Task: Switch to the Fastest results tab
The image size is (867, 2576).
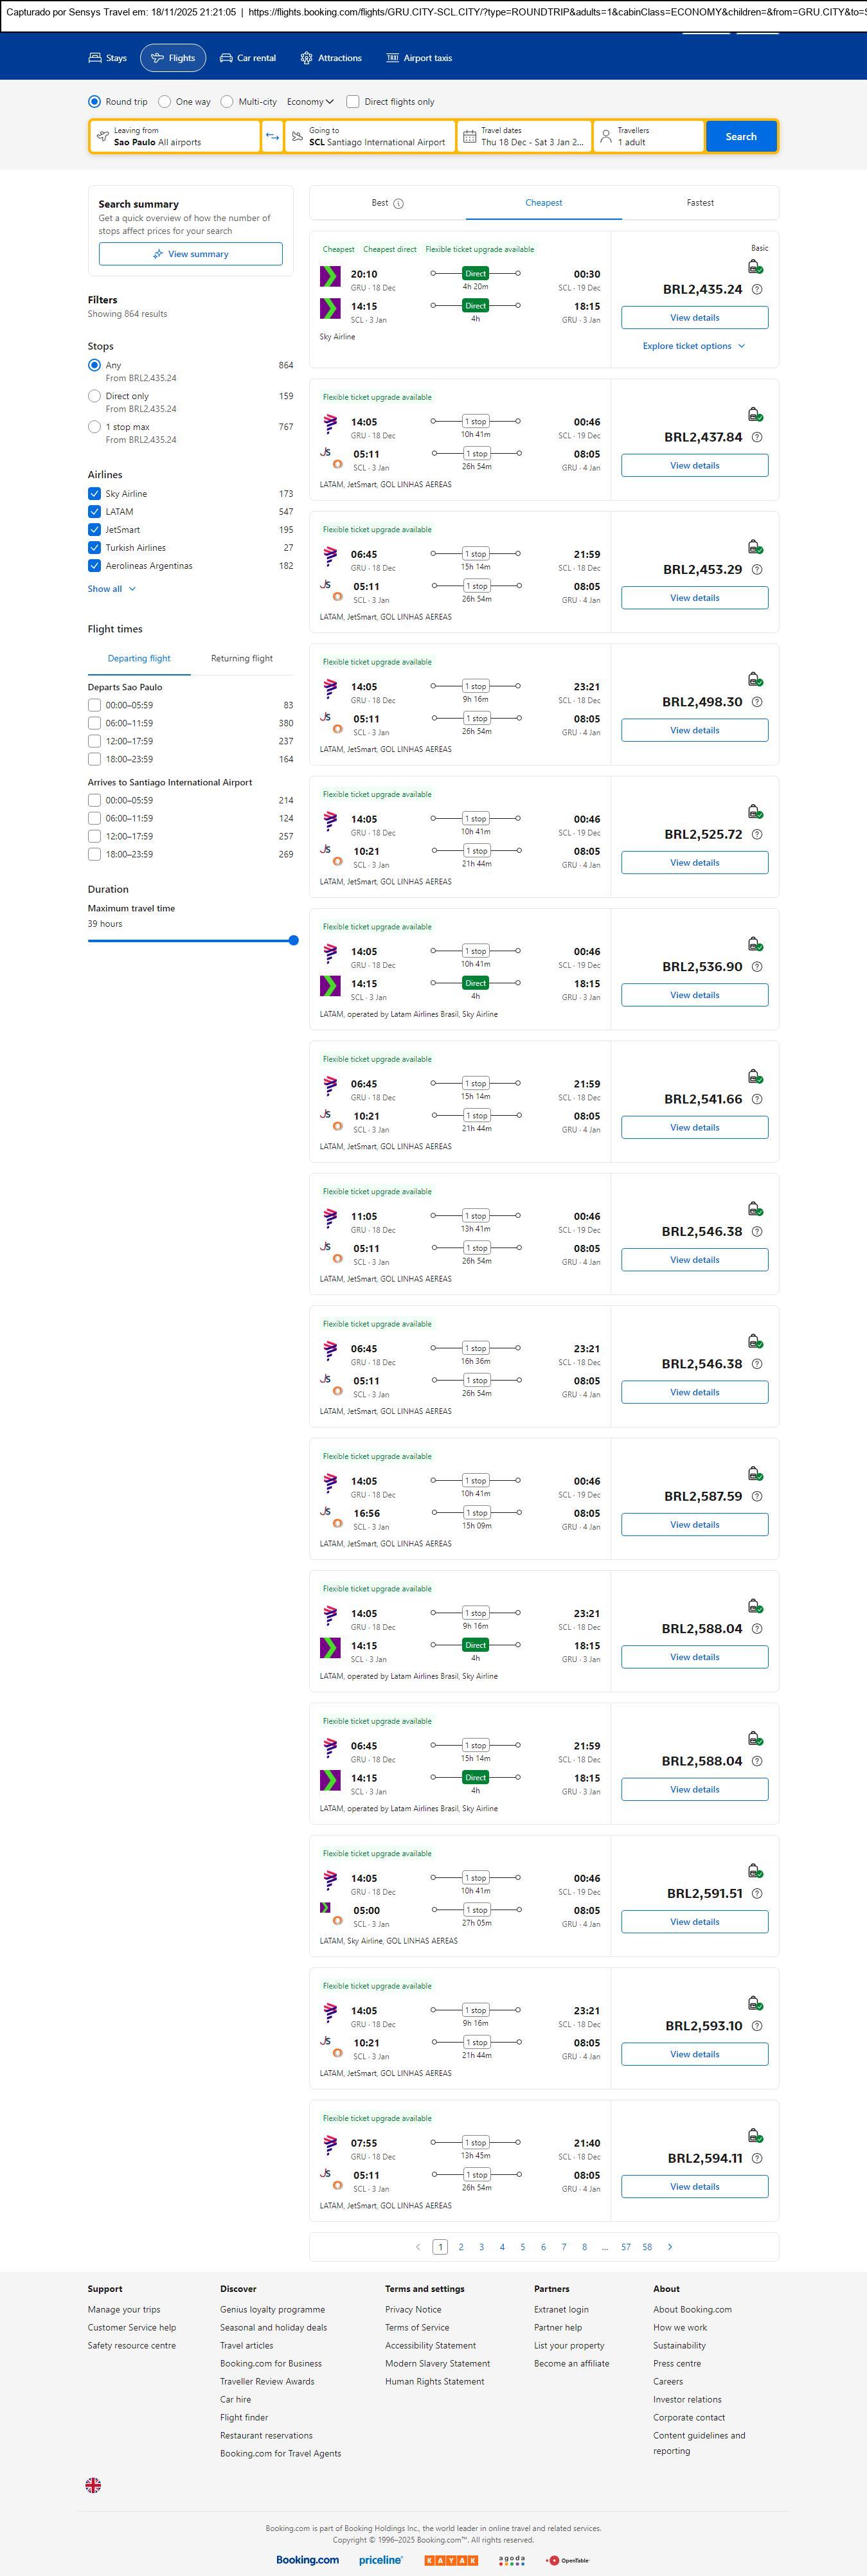Action: click(x=700, y=203)
